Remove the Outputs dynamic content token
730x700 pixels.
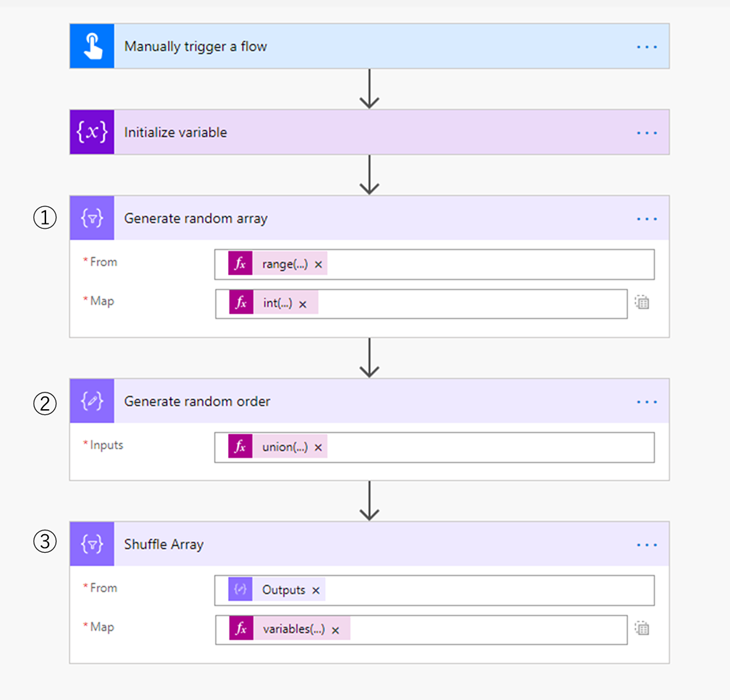(316, 590)
